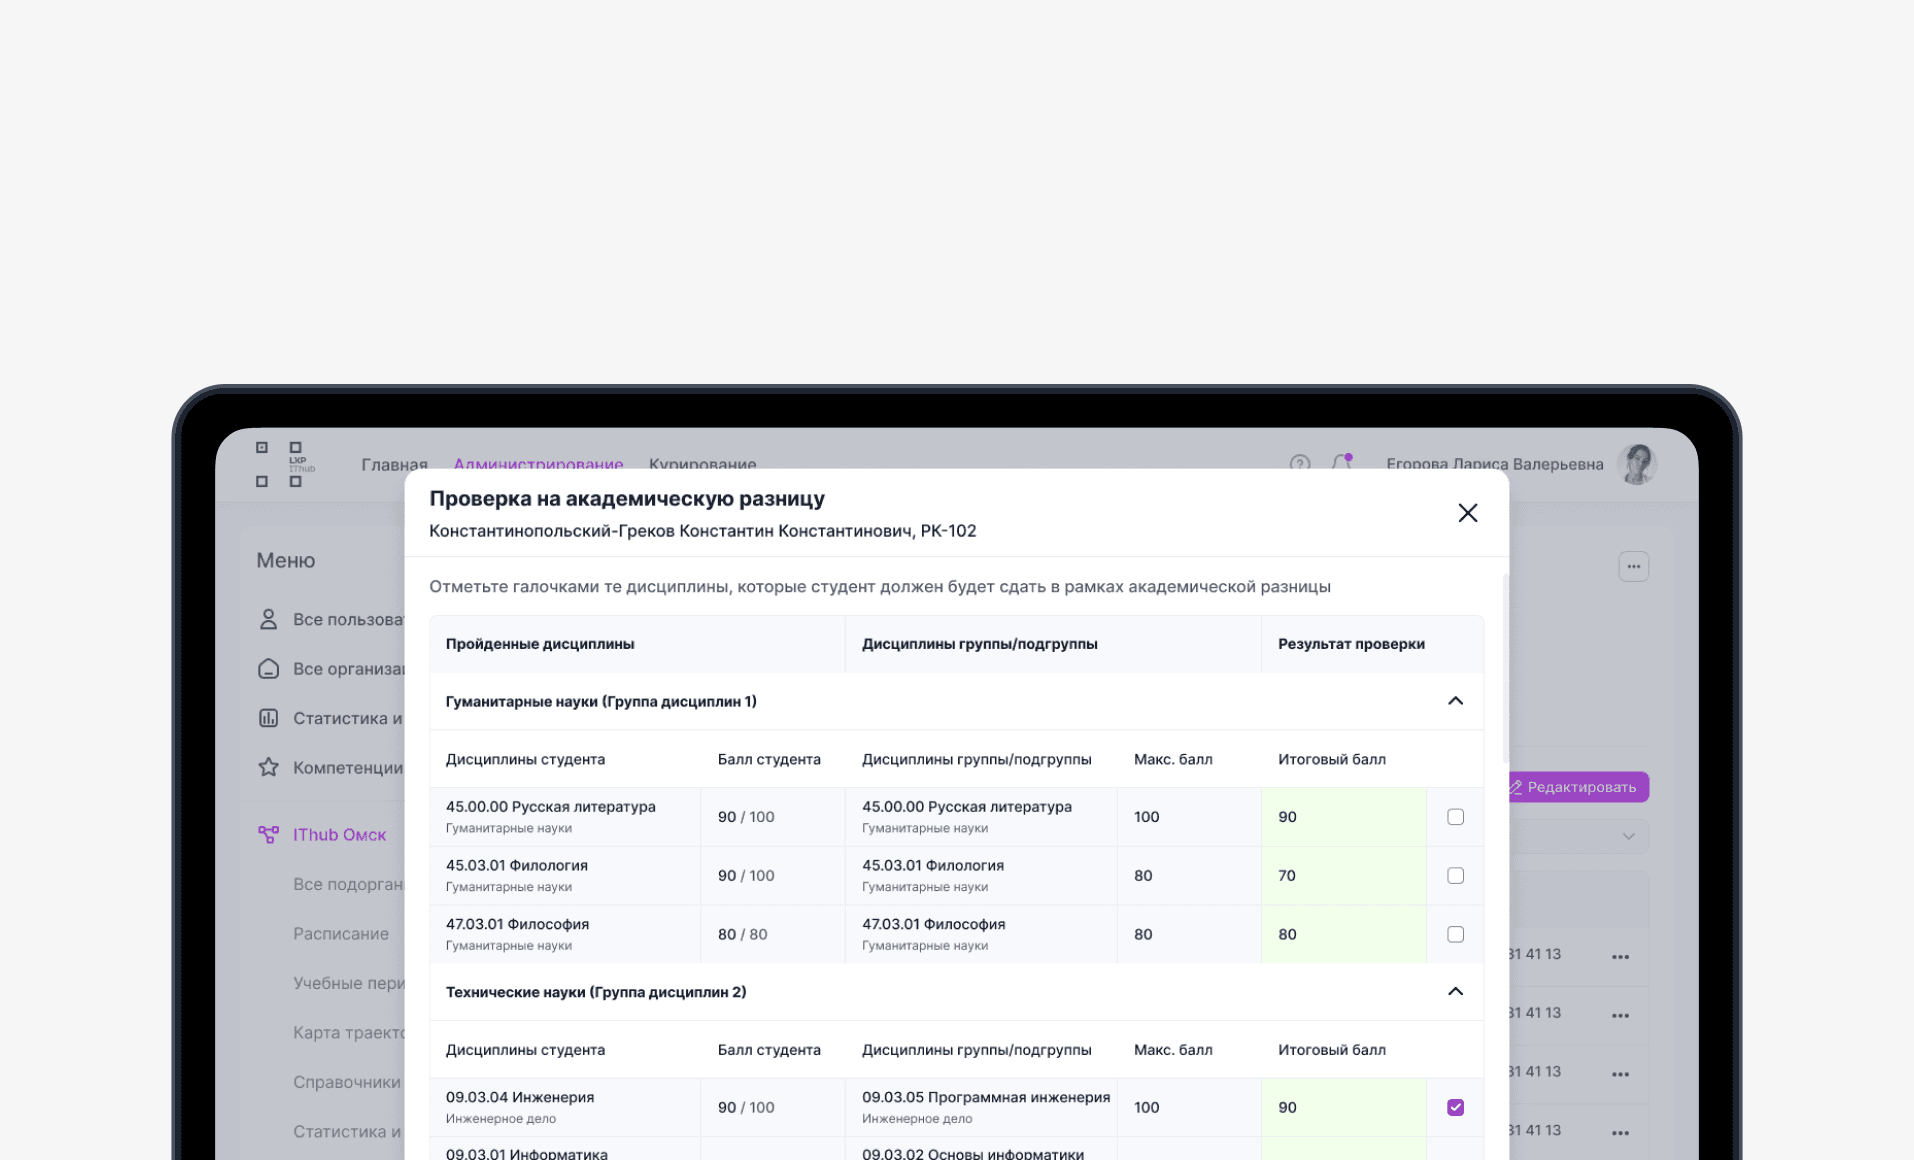1914x1160 pixels.
Task: Click the Результат проверки column header
Action: tap(1351, 644)
